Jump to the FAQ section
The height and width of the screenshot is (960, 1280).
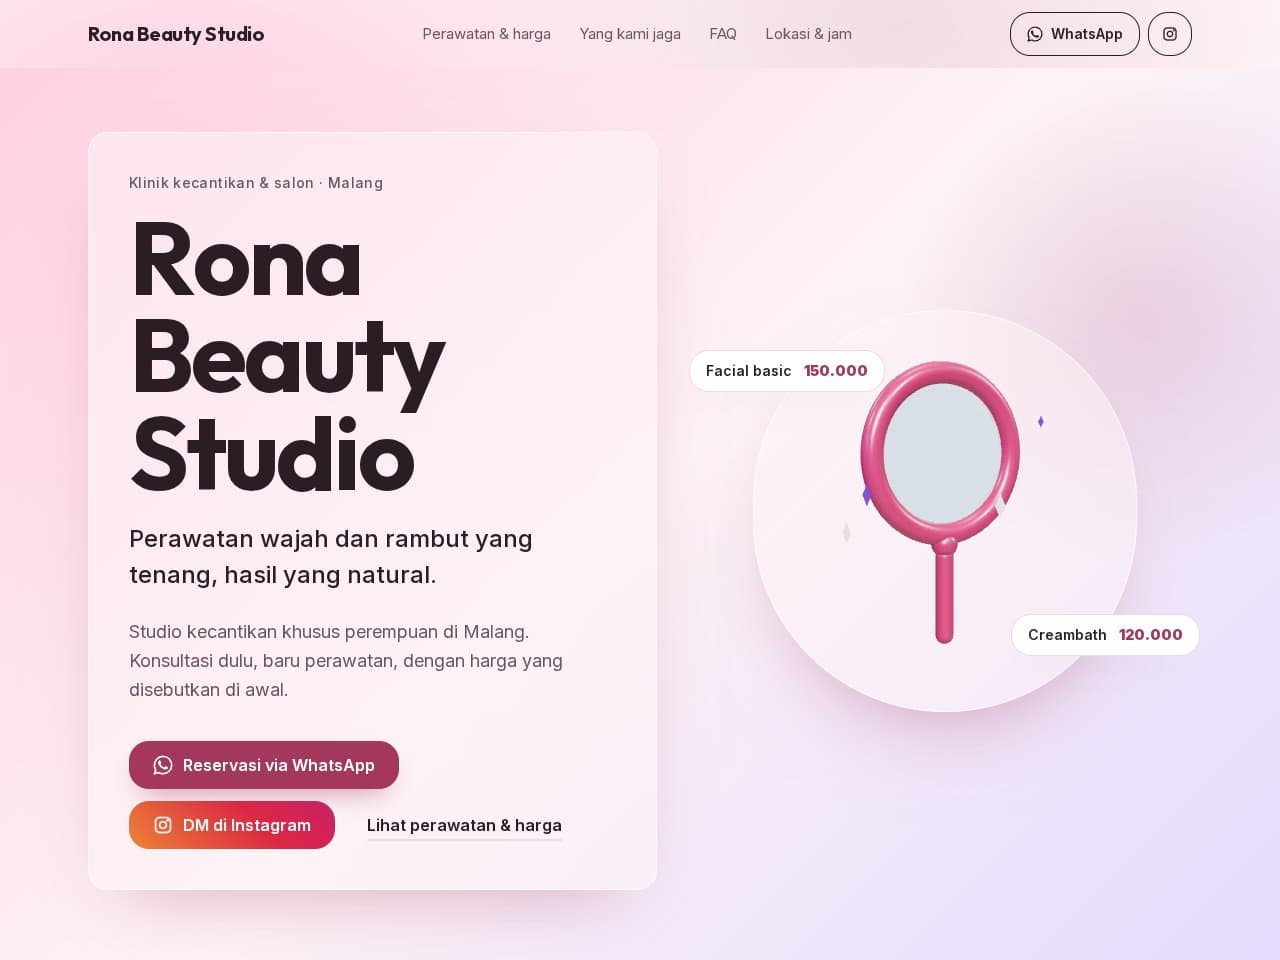point(723,34)
